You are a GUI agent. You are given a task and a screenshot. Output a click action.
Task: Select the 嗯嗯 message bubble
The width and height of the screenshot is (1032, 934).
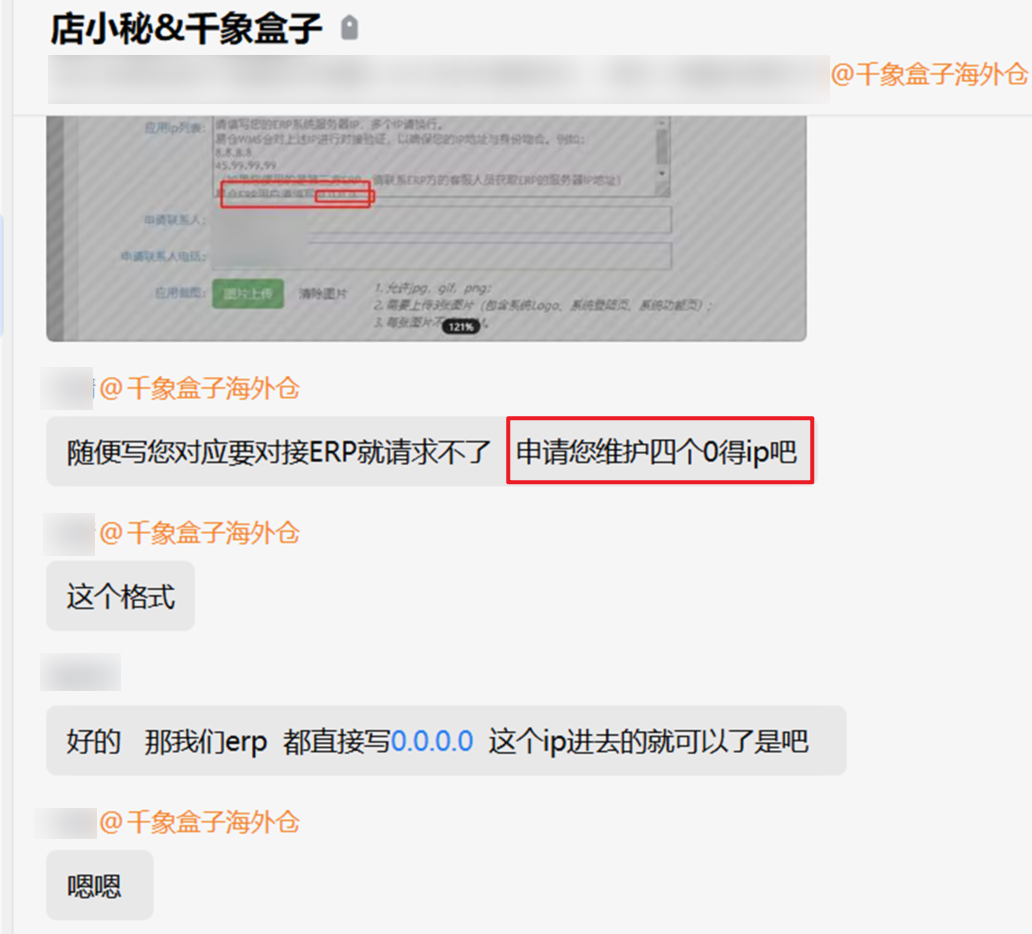(x=99, y=885)
